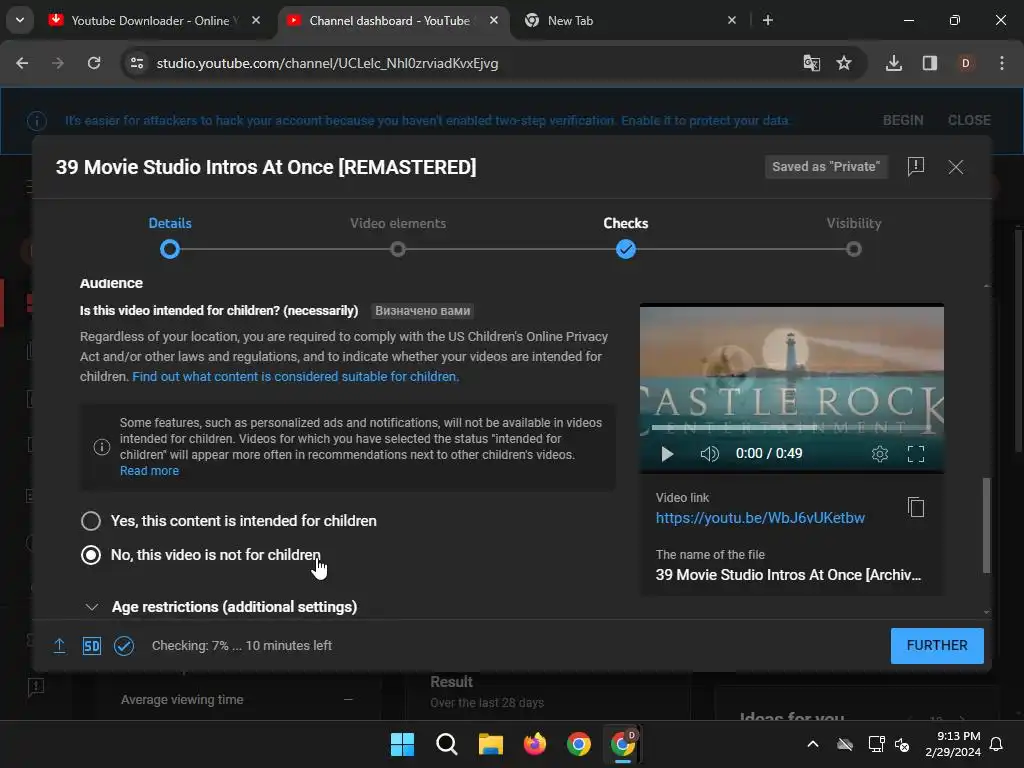Go to the Checks step

point(626,223)
